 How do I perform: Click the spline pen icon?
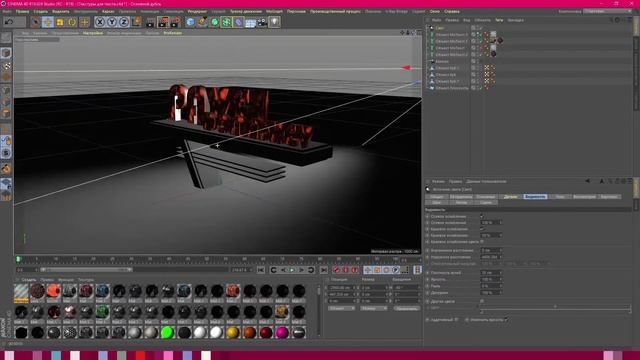(202, 22)
